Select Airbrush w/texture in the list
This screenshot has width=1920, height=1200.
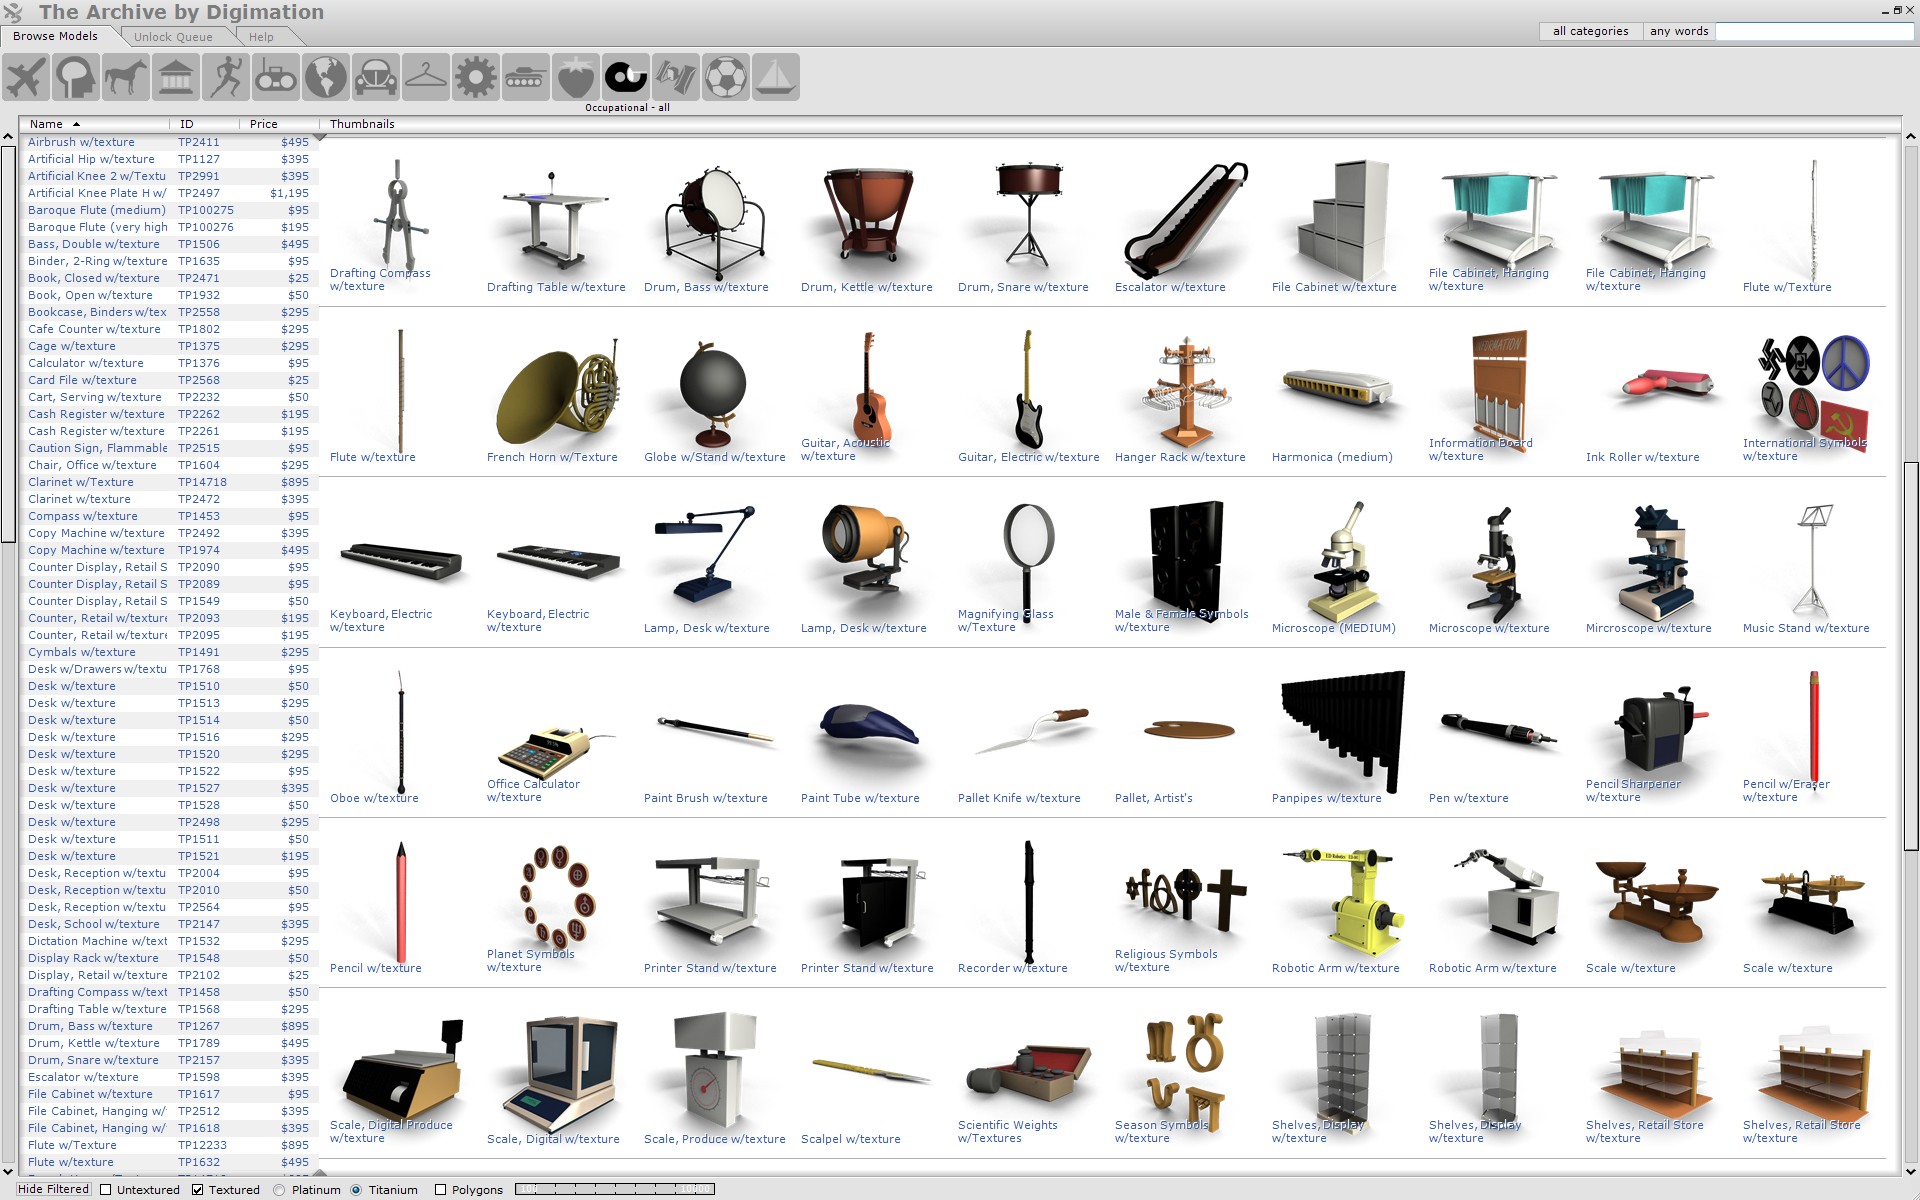point(168,142)
